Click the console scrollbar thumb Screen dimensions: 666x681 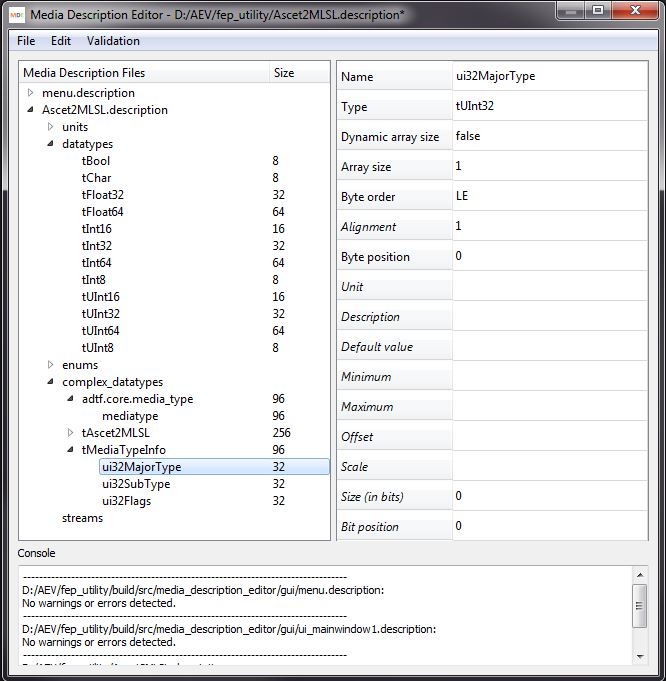tap(639, 605)
